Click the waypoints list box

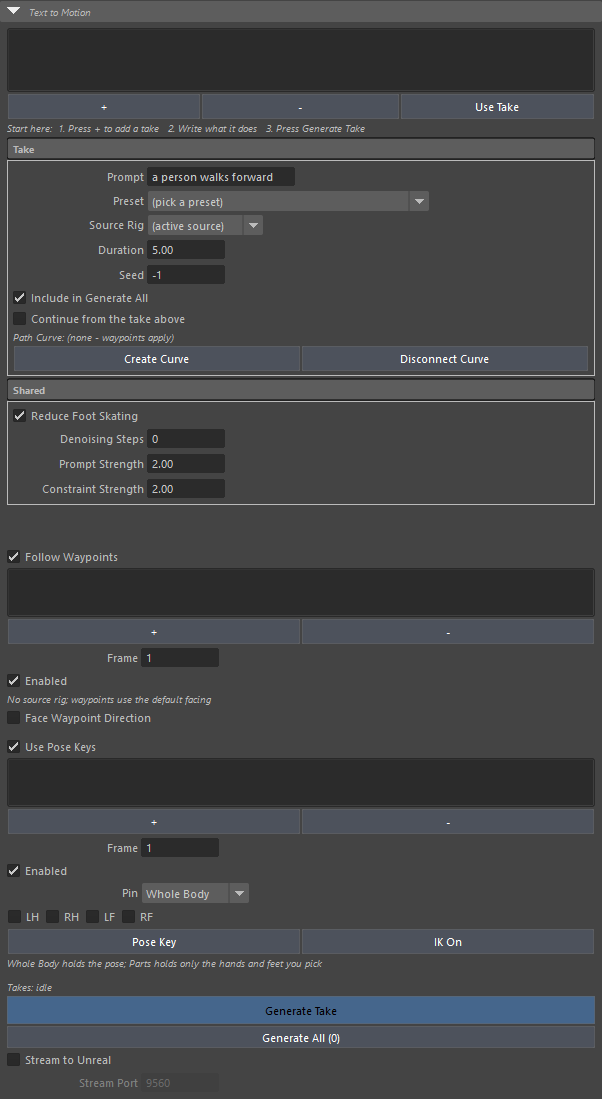point(301,592)
